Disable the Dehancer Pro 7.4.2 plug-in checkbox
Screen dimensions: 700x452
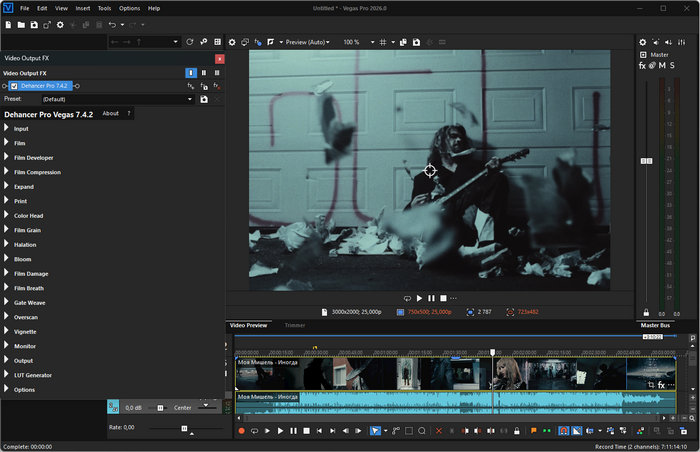[14, 86]
